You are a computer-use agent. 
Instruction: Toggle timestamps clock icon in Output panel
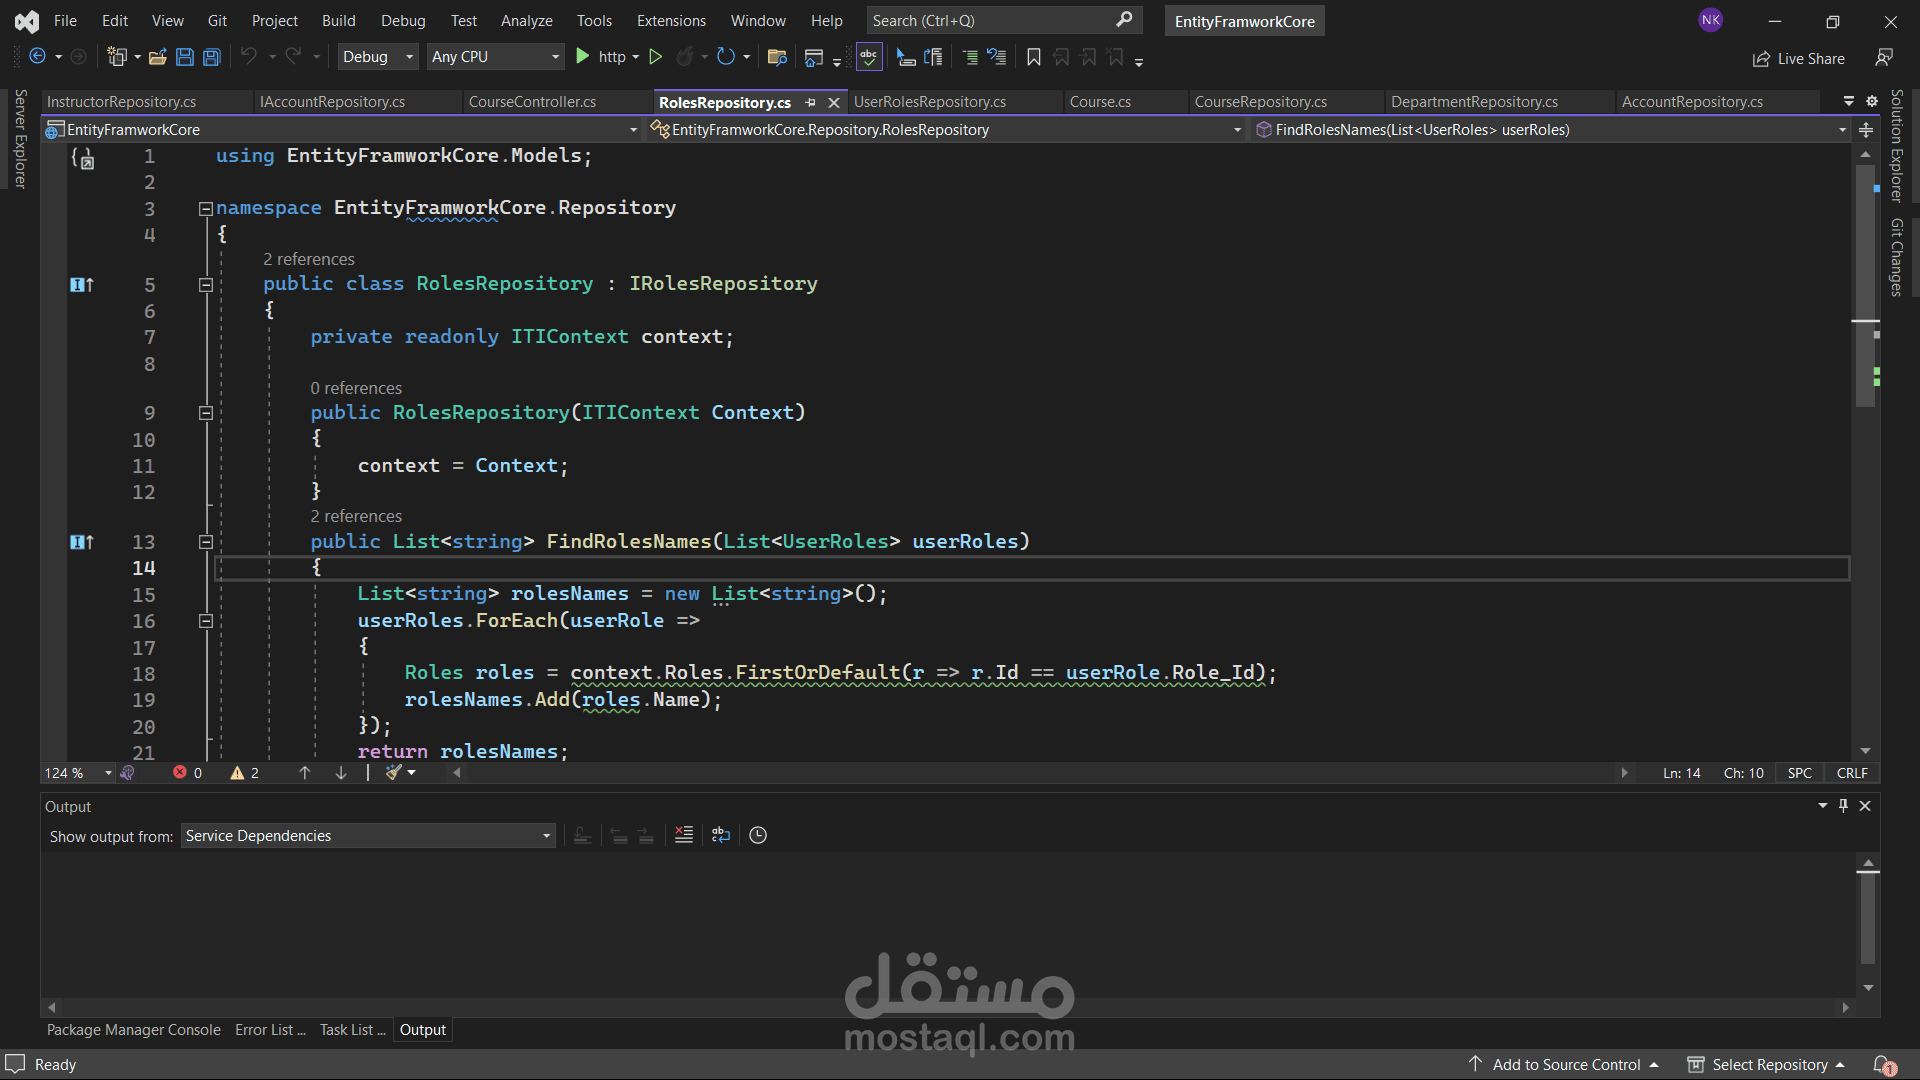click(758, 835)
